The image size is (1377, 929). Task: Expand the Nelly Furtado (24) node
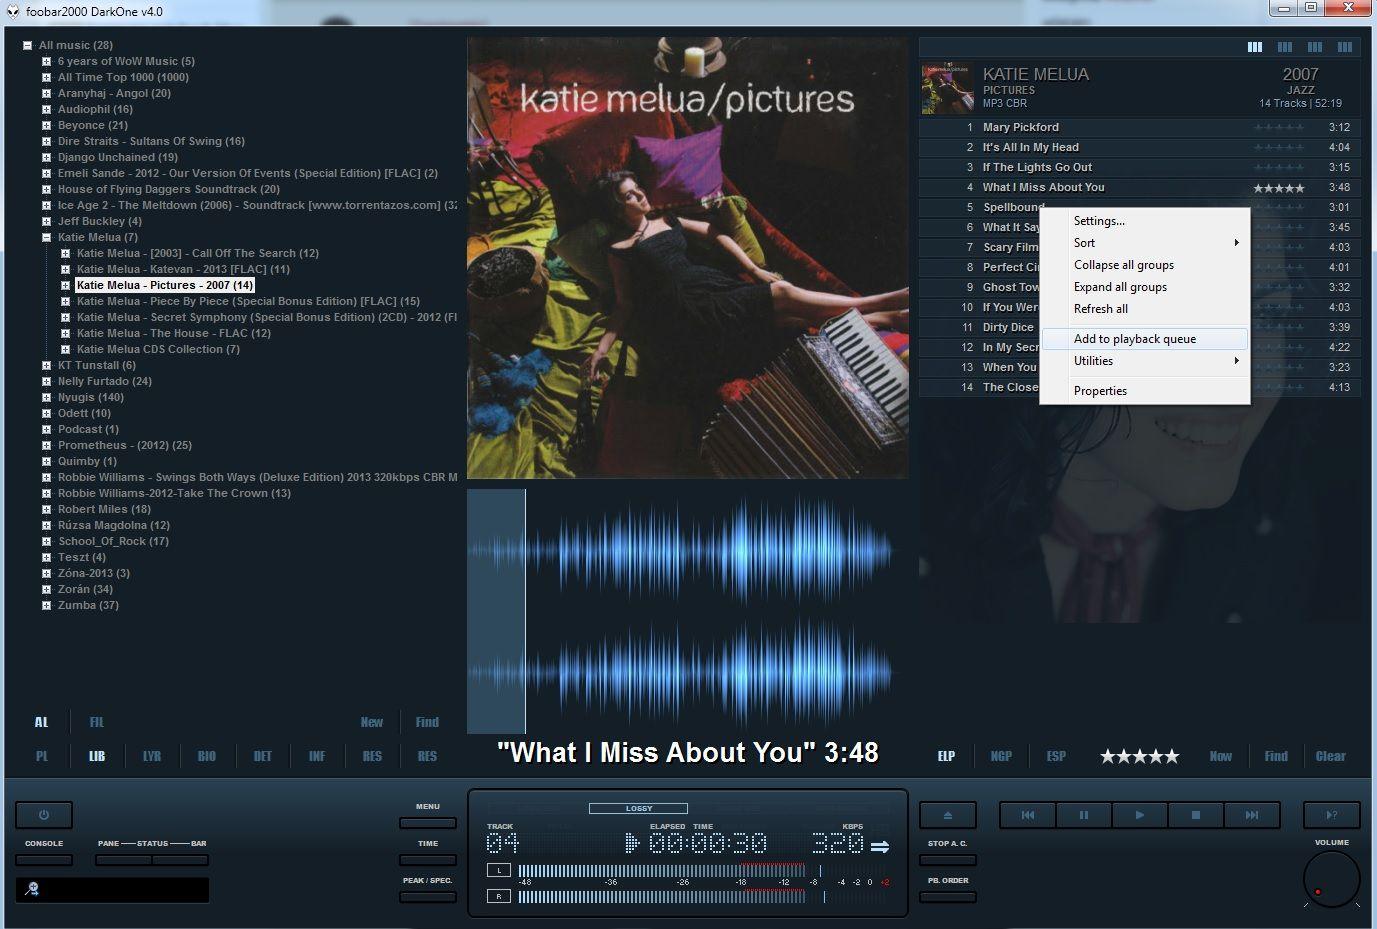[x=46, y=381]
